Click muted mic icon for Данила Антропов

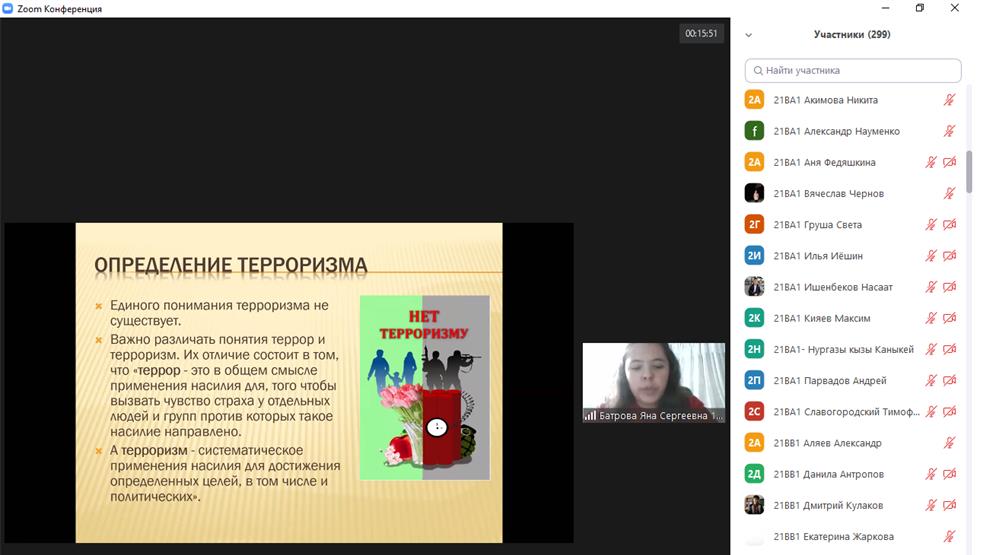tap(931, 473)
